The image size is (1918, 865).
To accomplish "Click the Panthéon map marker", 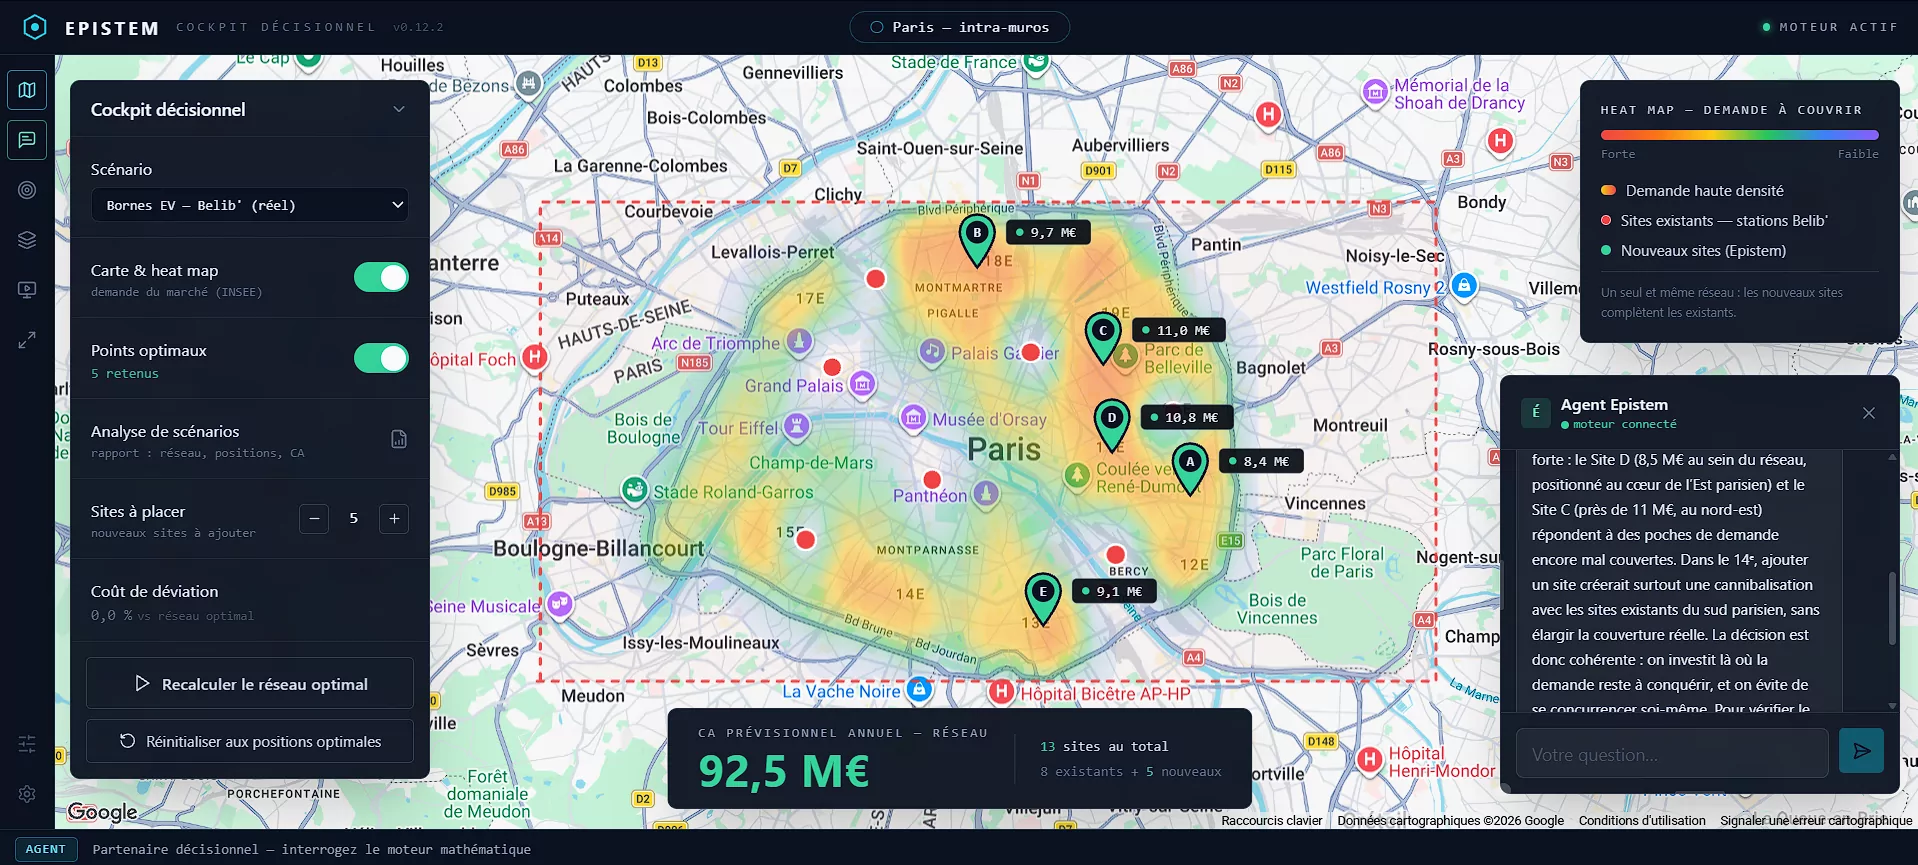I will click(x=986, y=493).
